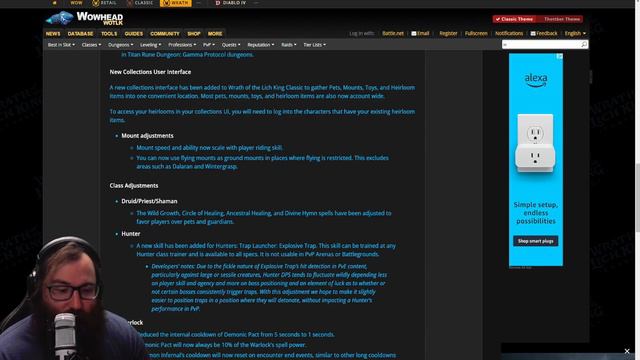Open the Database menu
640x360 pixels.
coord(80,34)
